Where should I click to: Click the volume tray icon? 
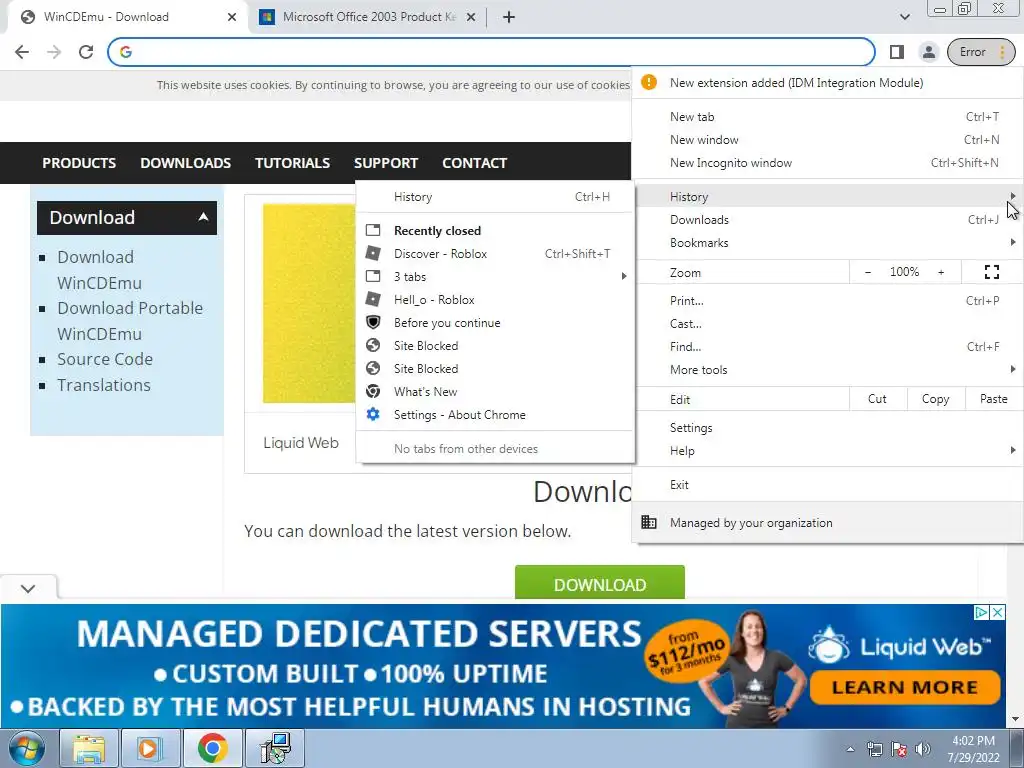tap(923, 749)
